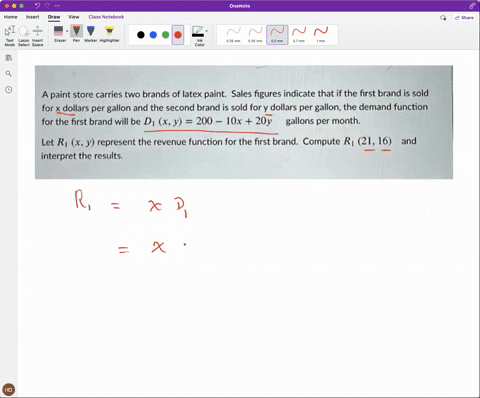Choose the Insert Space tool
The width and height of the screenshot is (480, 398).
pos(38,36)
